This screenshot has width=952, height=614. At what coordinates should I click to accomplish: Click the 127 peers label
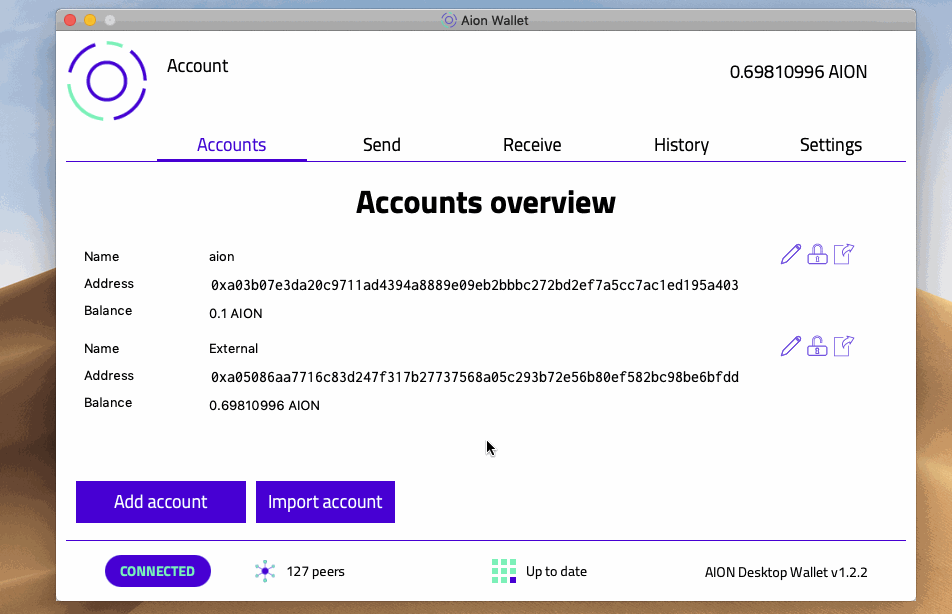coord(316,571)
